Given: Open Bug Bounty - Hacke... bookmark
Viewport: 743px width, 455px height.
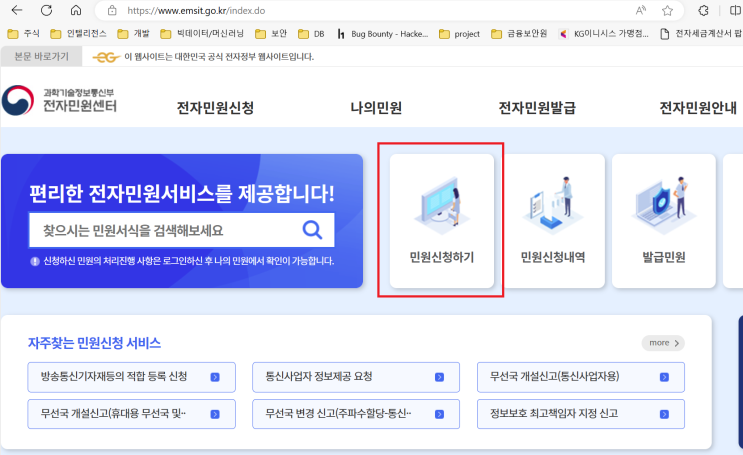Looking at the screenshot, I should 382,34.
